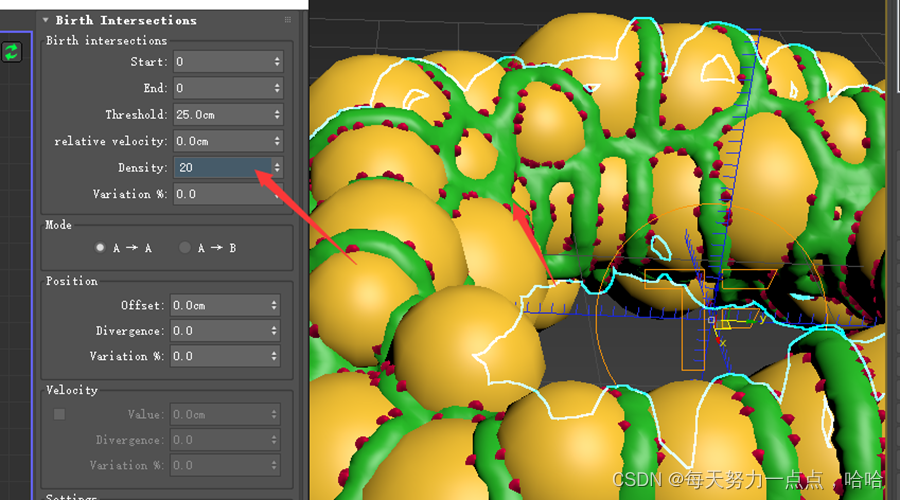Image resolution: width=900 pixels, height=500 pixels.
Task: Click the Velocity Divergence field
Action: click(219, 440)
